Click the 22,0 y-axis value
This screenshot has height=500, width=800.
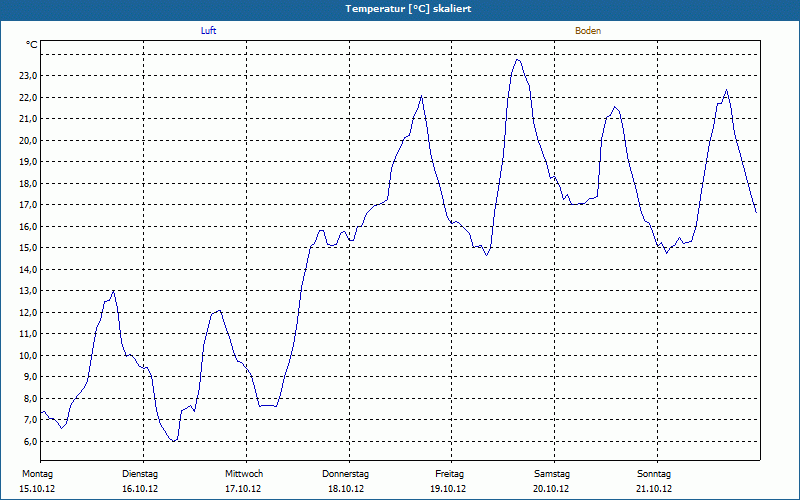[x=28, y=97]
